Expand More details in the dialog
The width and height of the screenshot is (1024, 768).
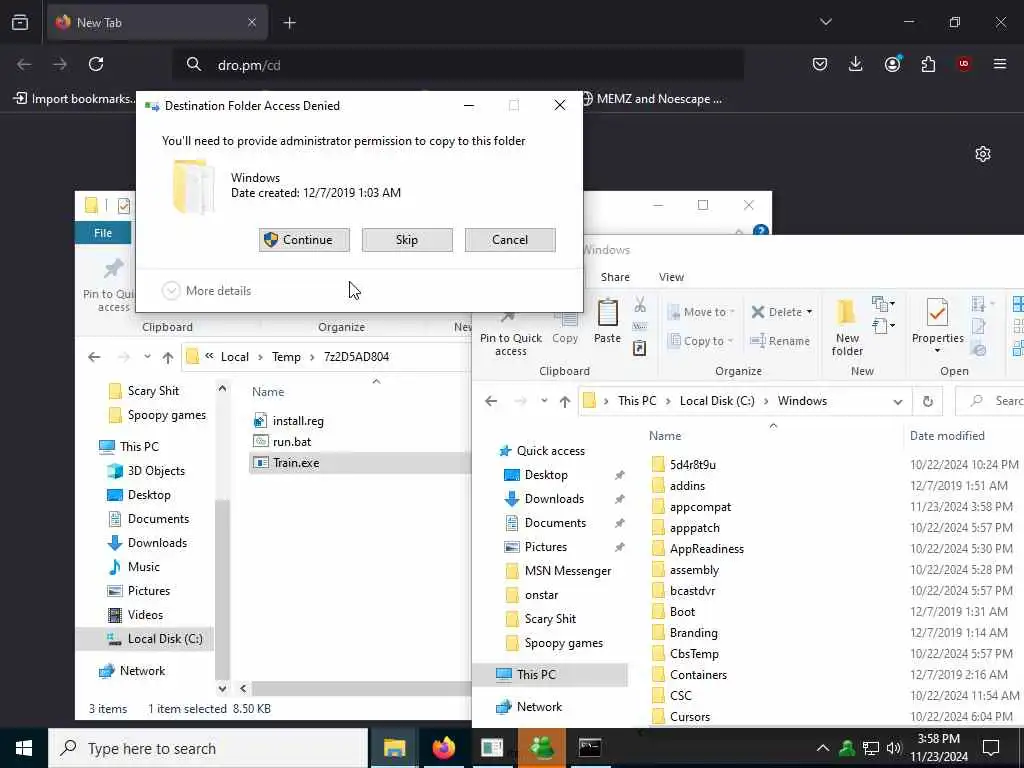[x=207, y=291]
